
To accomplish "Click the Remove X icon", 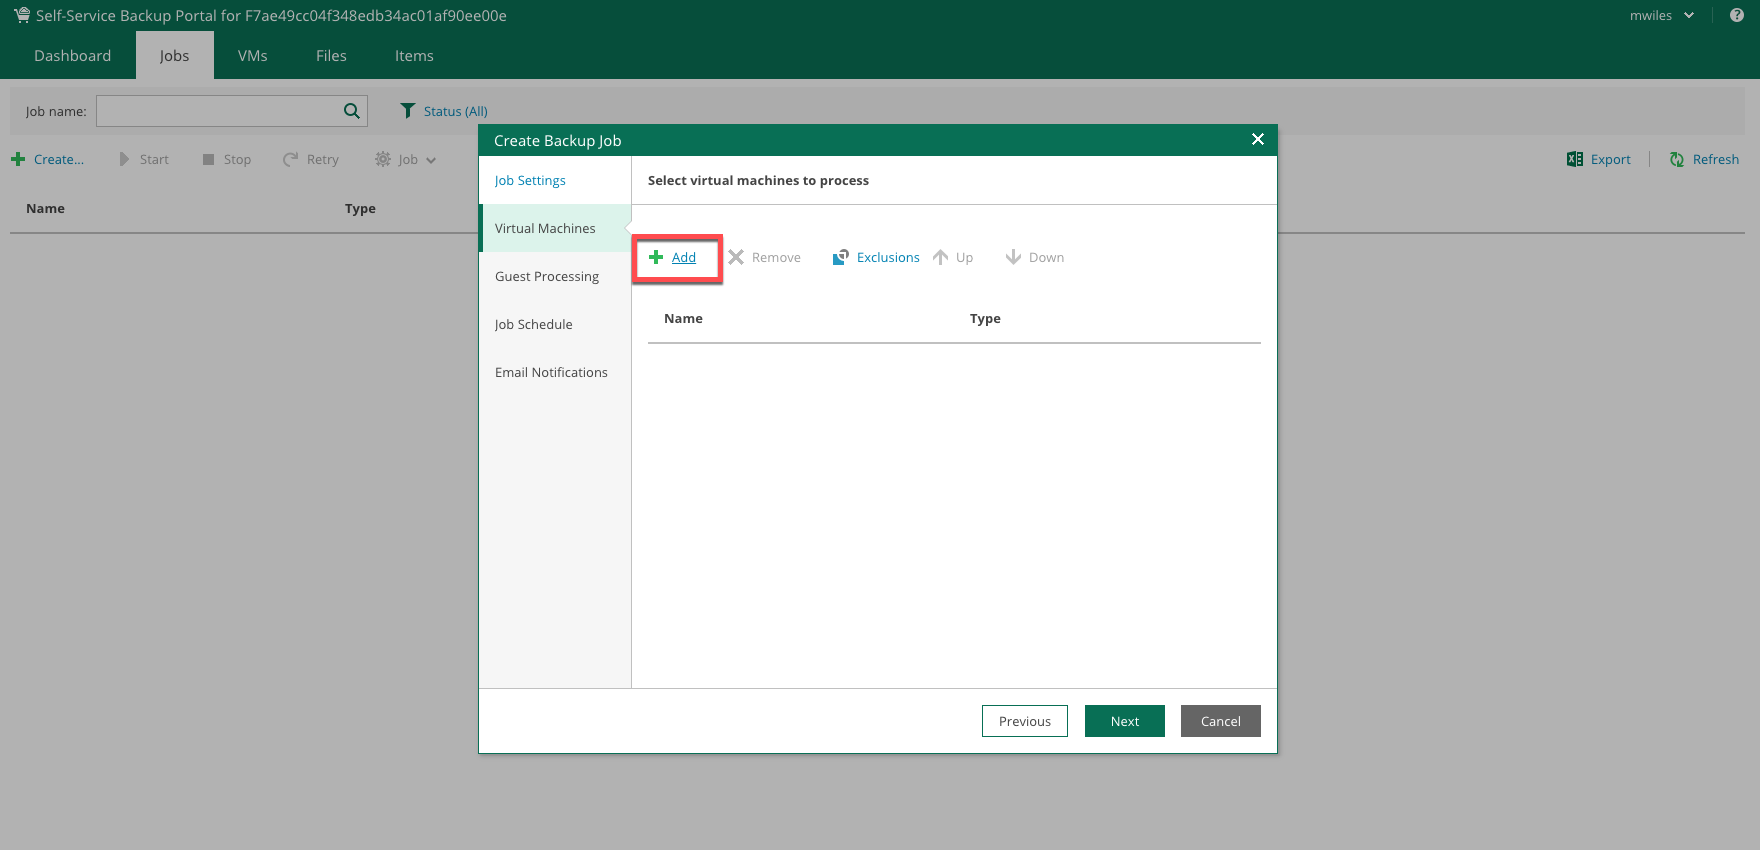I will click(x=736, y=257).
